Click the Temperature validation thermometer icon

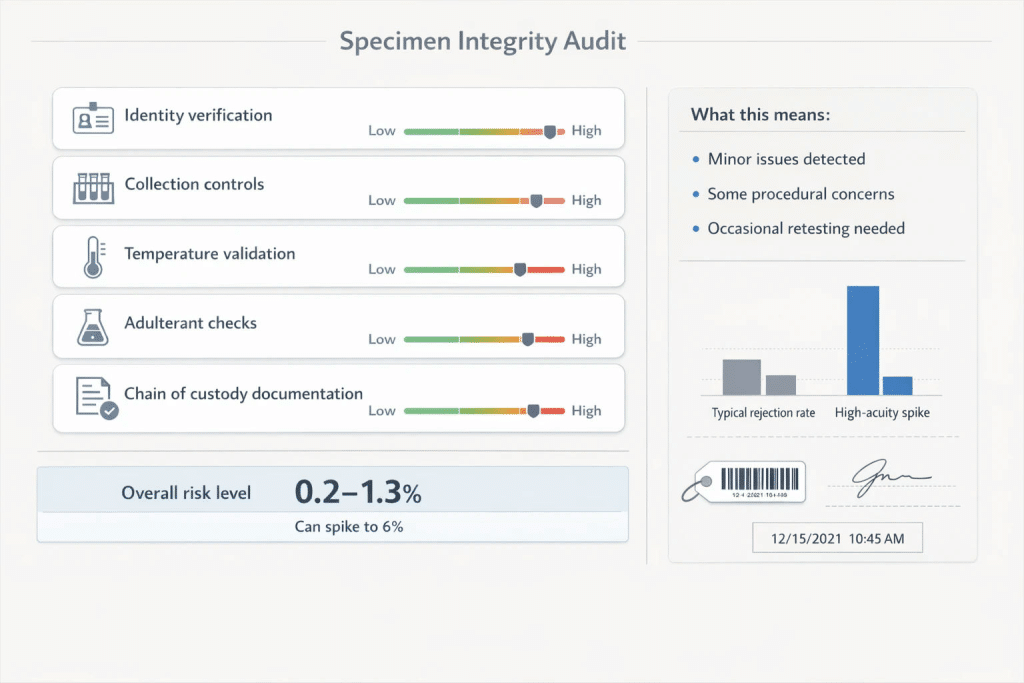tap(94, 257)
